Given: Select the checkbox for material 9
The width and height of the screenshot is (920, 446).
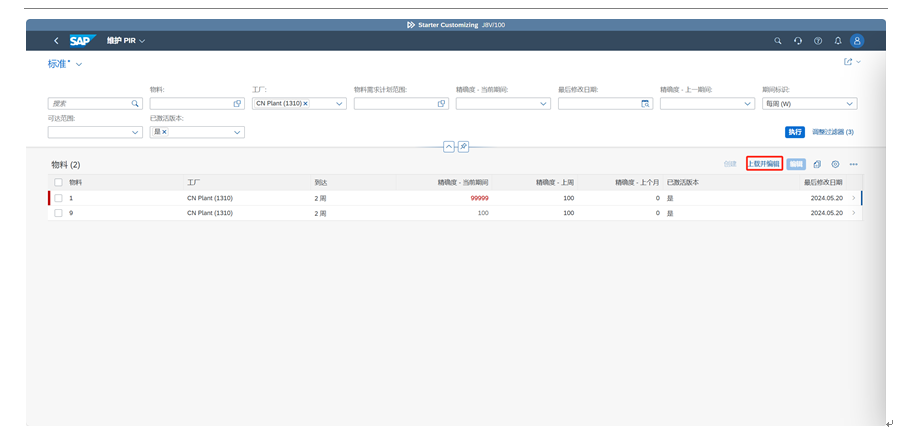Looking at the screenshot, I should (58, 213).
